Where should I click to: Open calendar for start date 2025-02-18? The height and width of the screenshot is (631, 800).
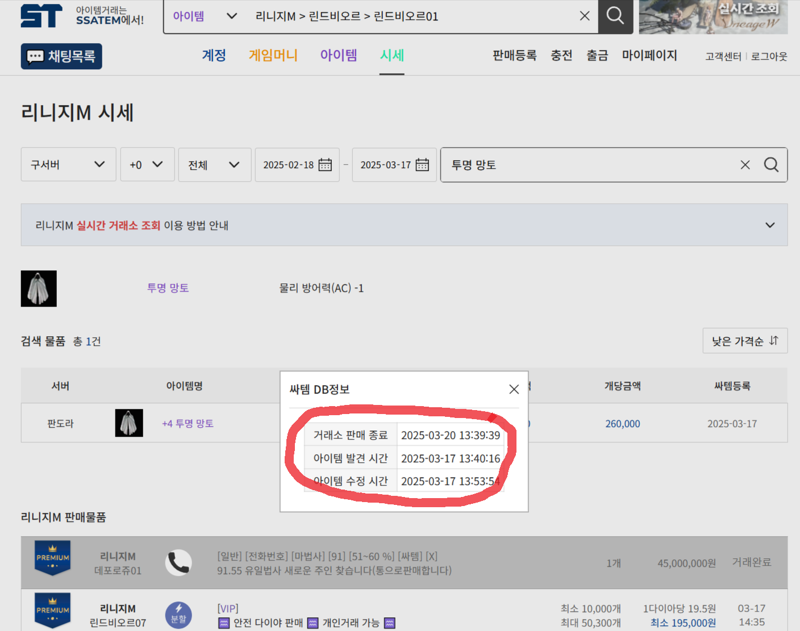325,165
